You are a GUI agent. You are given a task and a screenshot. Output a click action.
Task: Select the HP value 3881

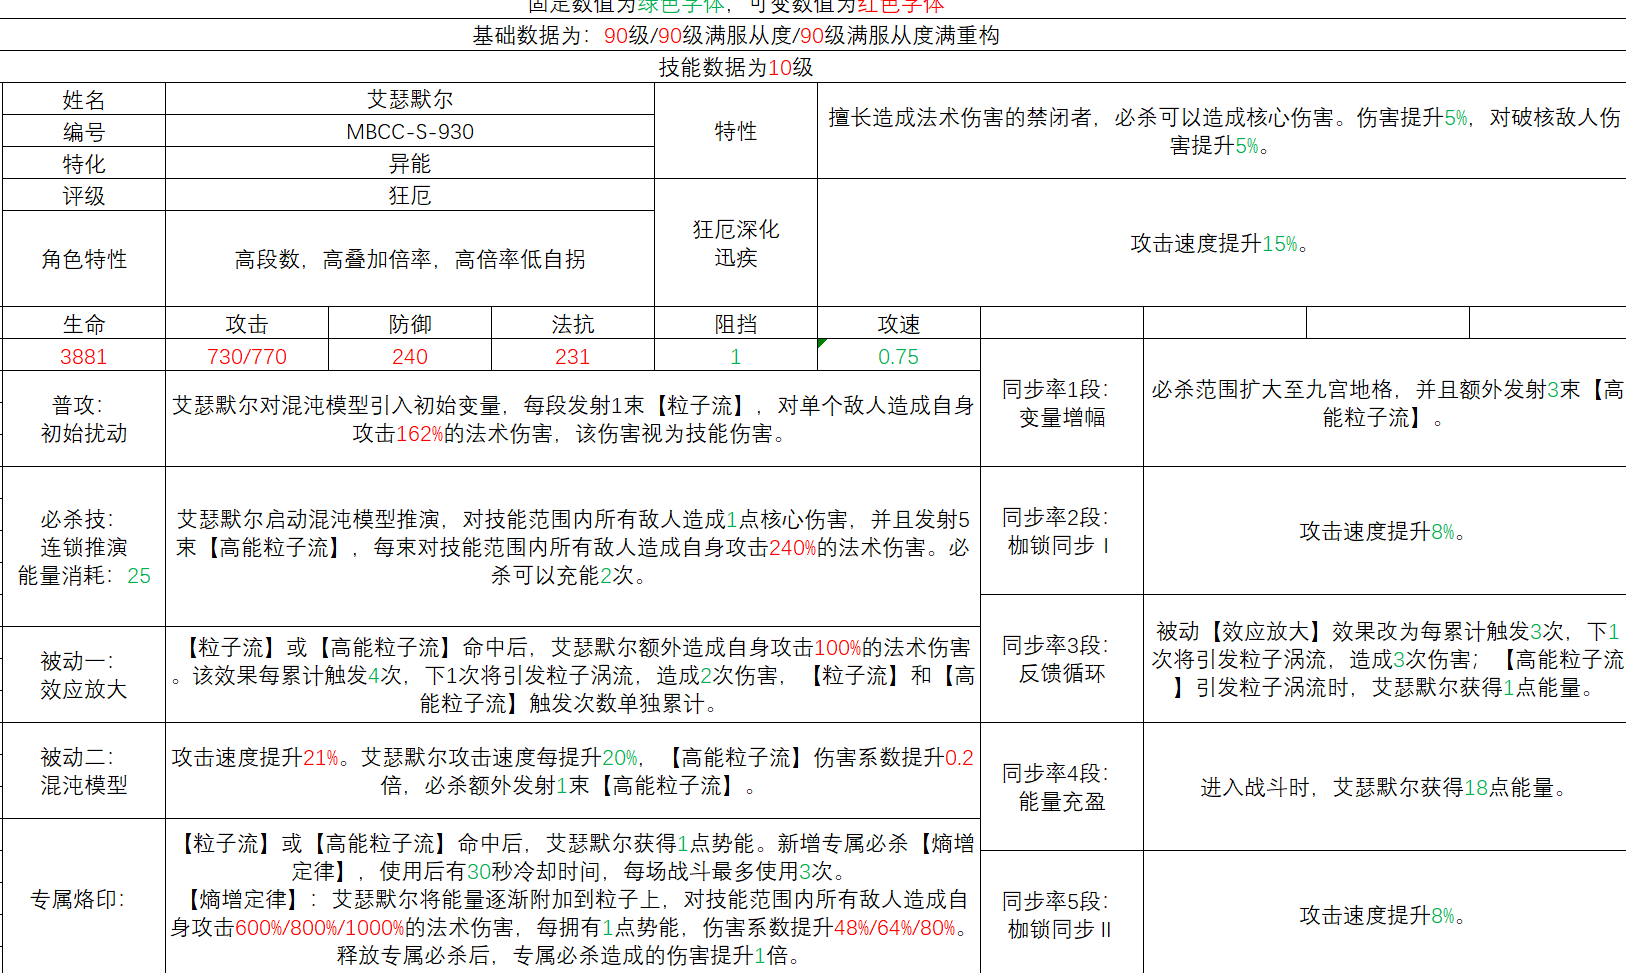(84, 356)
